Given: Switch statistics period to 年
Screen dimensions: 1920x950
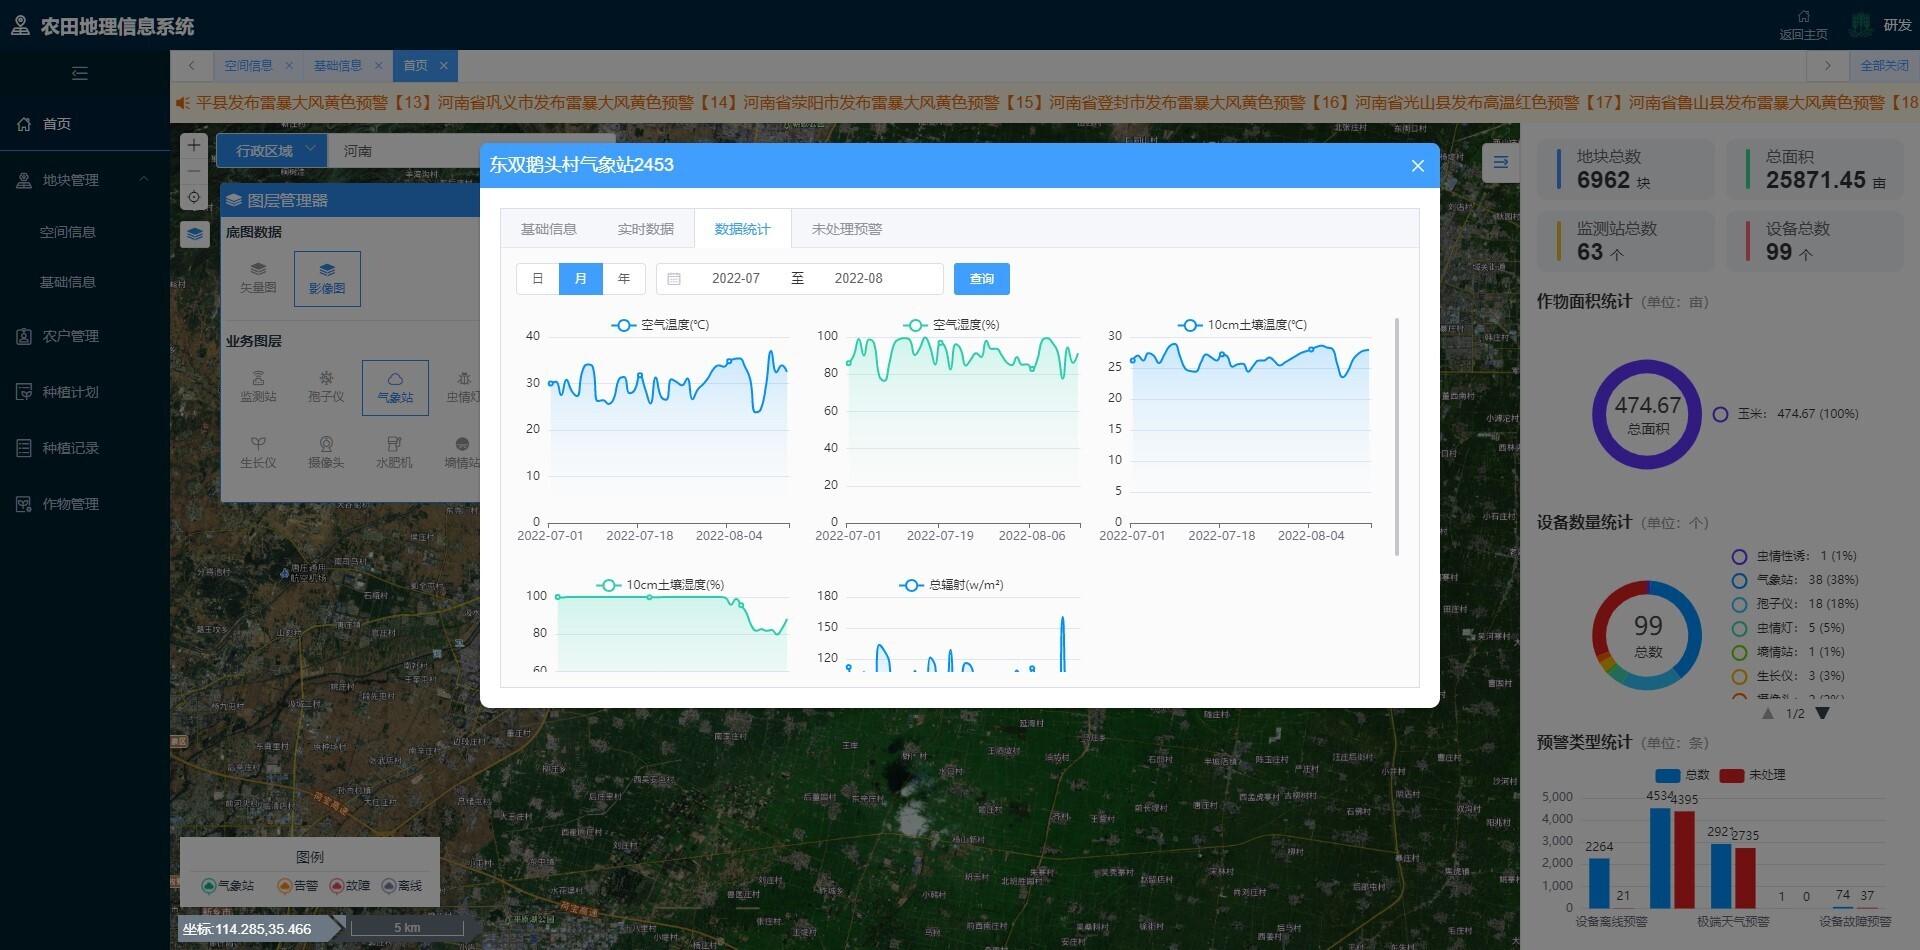Looking at the screenshot, I should tap(624, 279).
